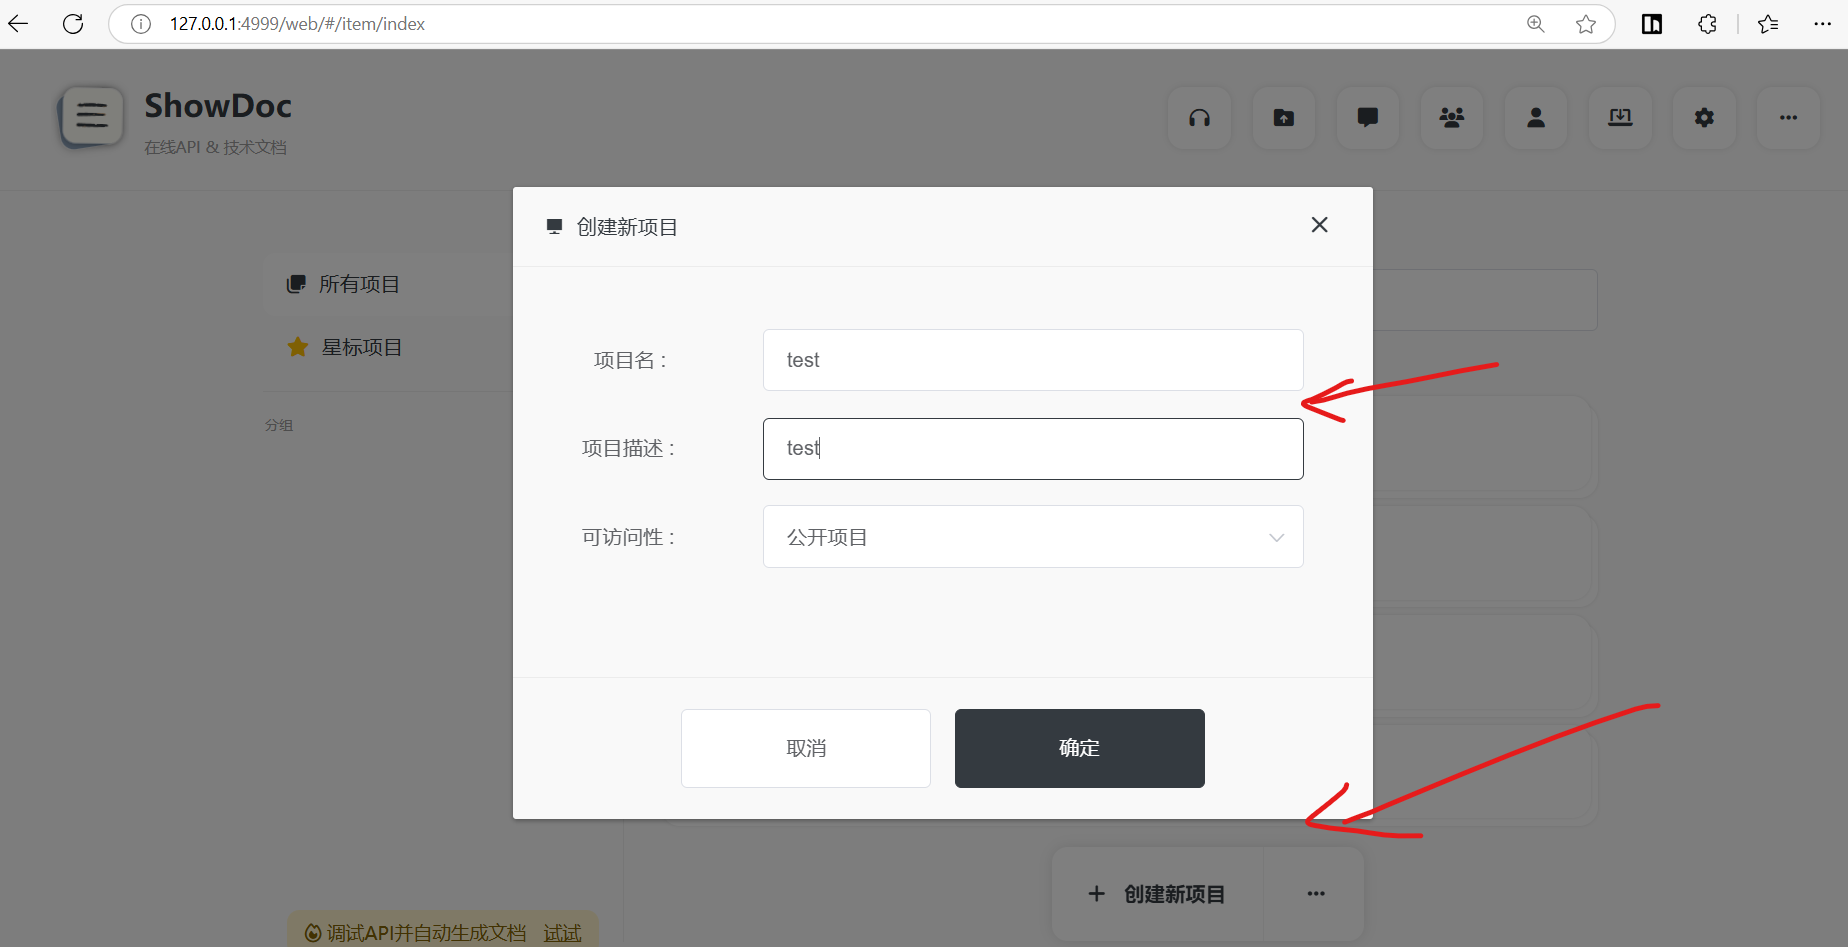Focus the 项目描述 input field
Viewport: 1848px width, 947px height.
click(1032, 449)
